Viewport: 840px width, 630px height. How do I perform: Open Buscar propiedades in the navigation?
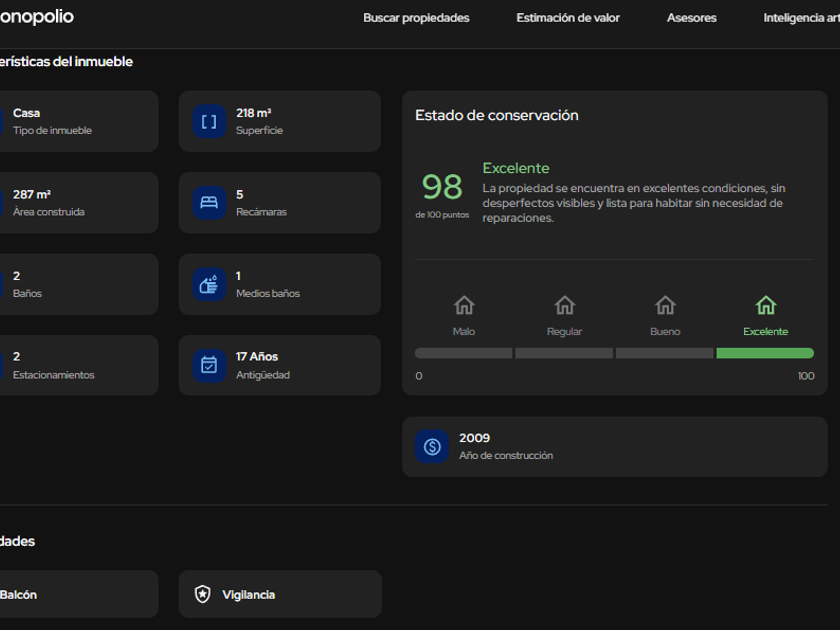click(x=416, y=18)
